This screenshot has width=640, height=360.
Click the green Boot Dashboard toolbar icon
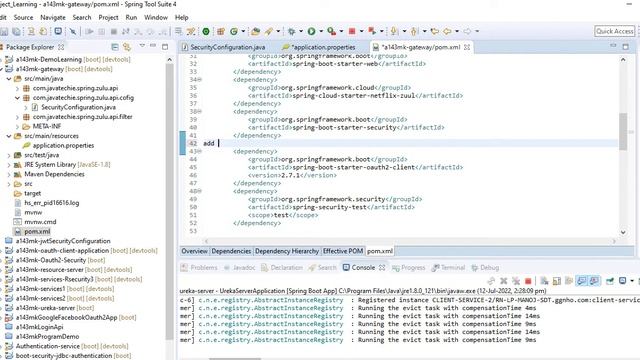(x=206, y=31)
